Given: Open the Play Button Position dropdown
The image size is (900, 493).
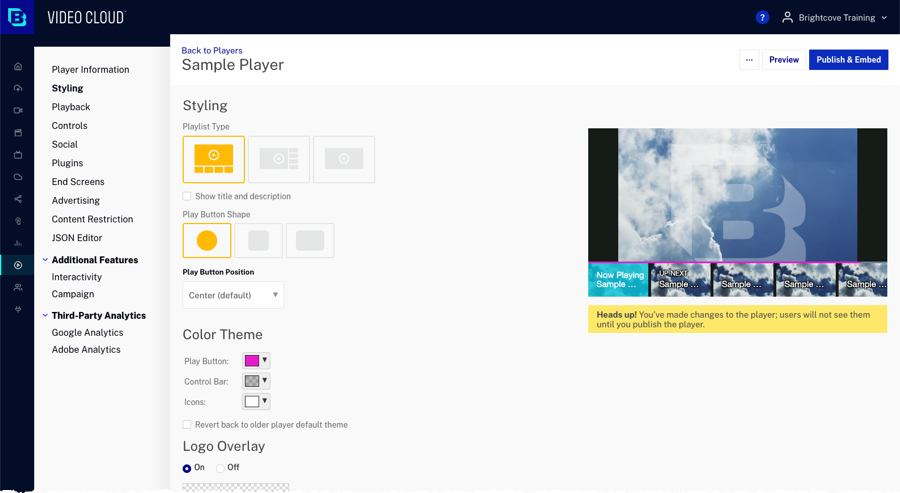Looking at the screenshot, I should [x=233, y=295].
